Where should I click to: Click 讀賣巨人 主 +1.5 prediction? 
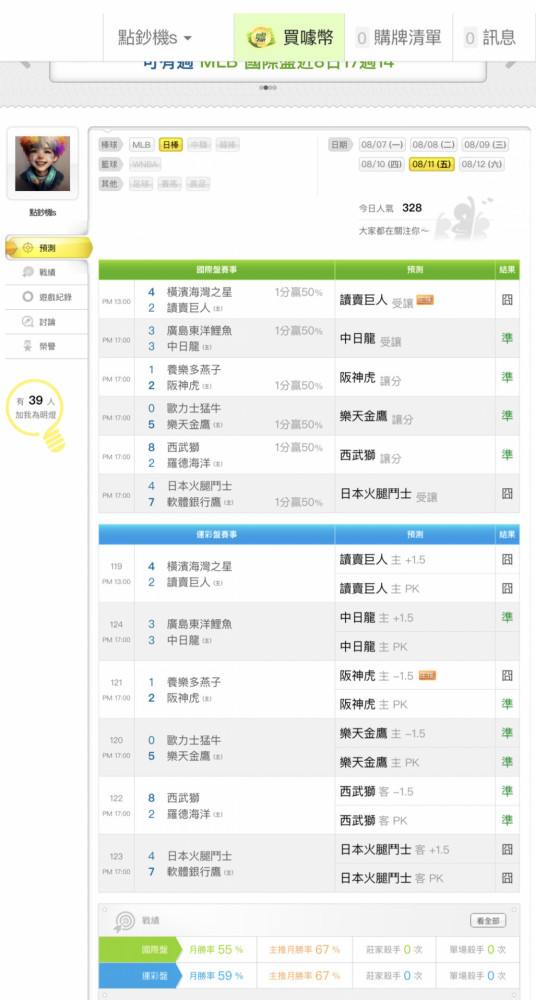pos(382,560)
